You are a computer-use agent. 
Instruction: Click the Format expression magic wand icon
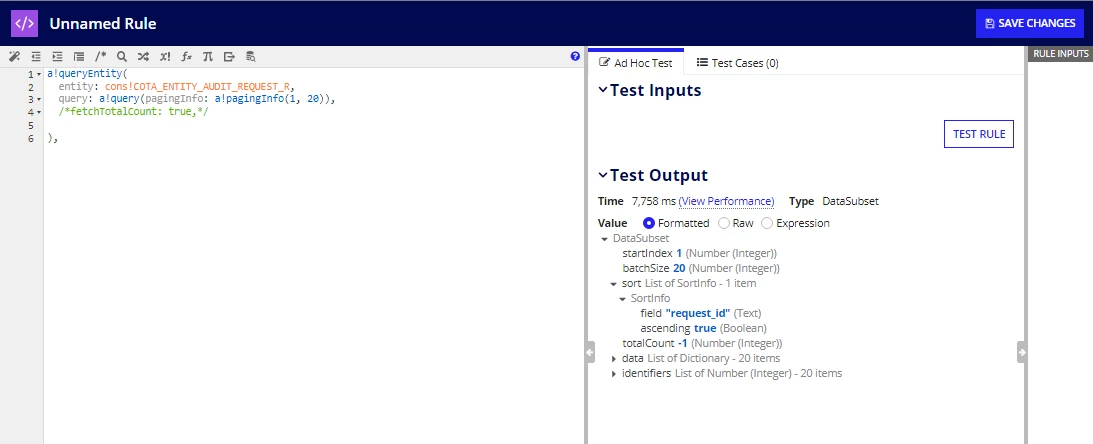[14, 56]
